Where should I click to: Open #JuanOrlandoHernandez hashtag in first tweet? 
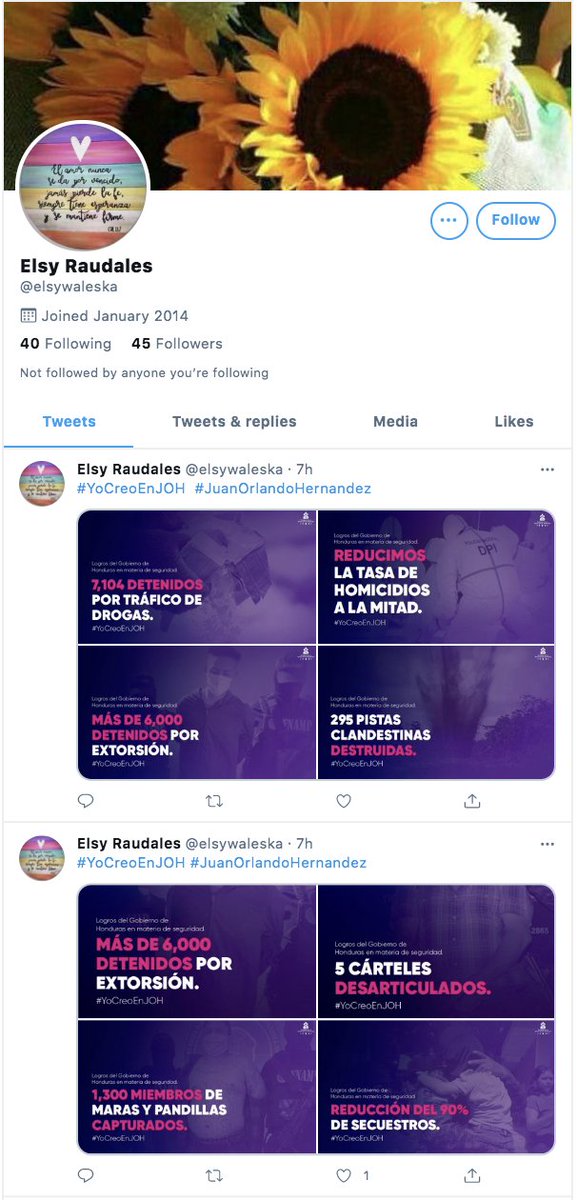coord(283,489)
